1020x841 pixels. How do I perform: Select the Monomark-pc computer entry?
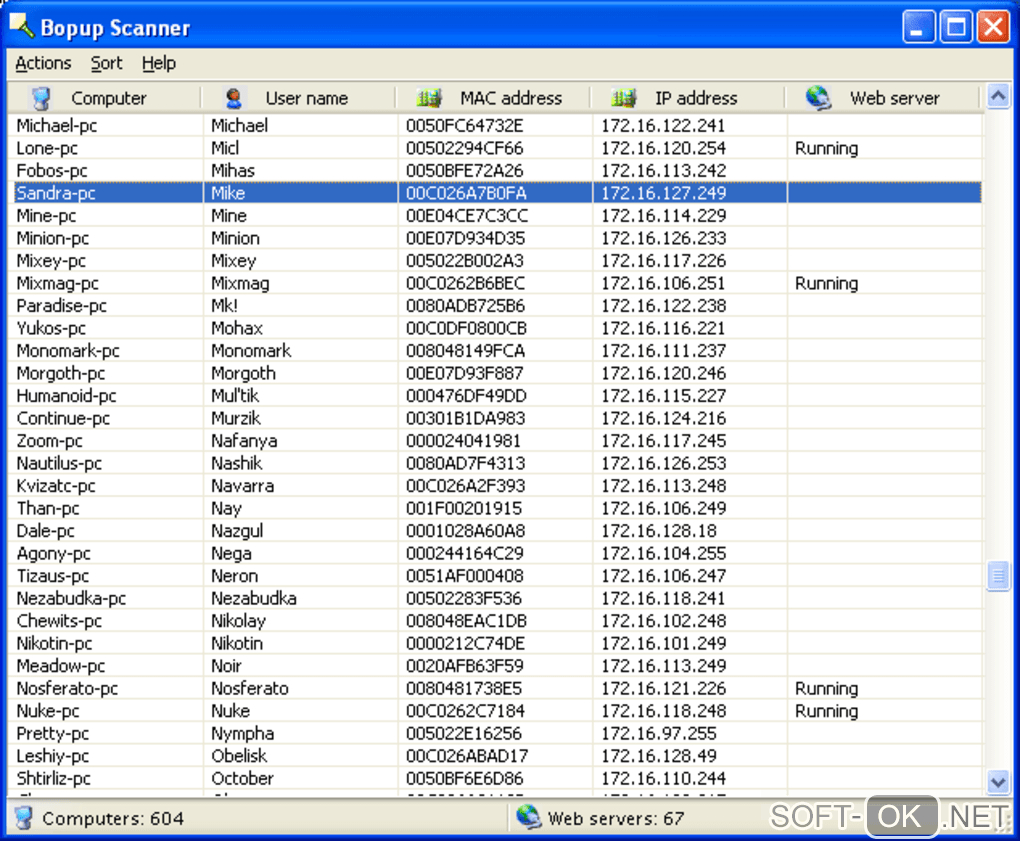(x=68, y=351)
